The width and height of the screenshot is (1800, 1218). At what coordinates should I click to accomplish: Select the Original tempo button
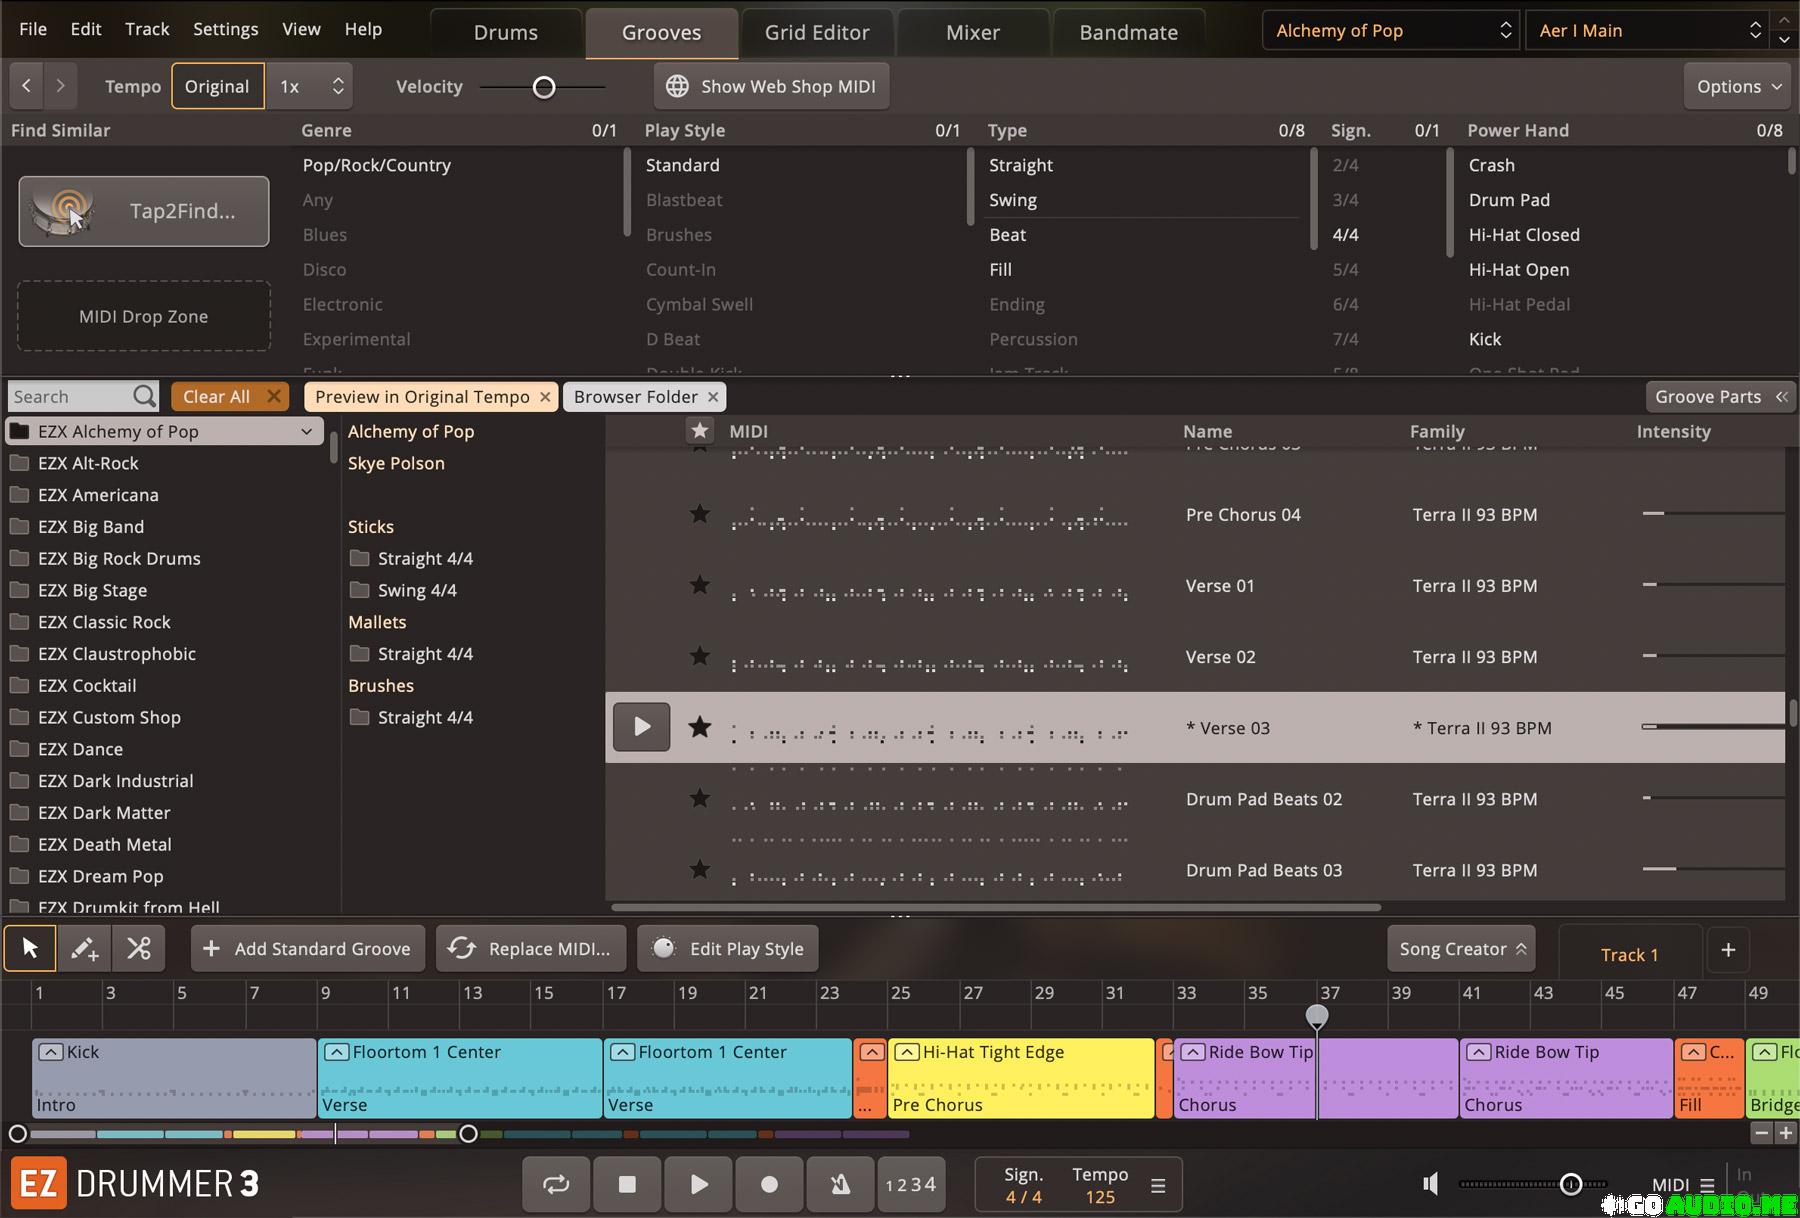click(217, 86)
